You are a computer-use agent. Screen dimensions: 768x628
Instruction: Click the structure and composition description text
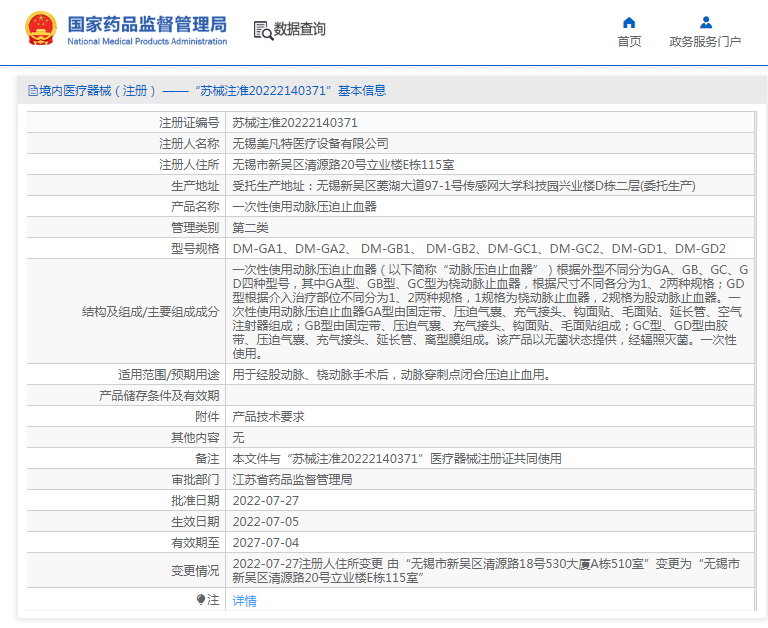(x=490, y=312)
